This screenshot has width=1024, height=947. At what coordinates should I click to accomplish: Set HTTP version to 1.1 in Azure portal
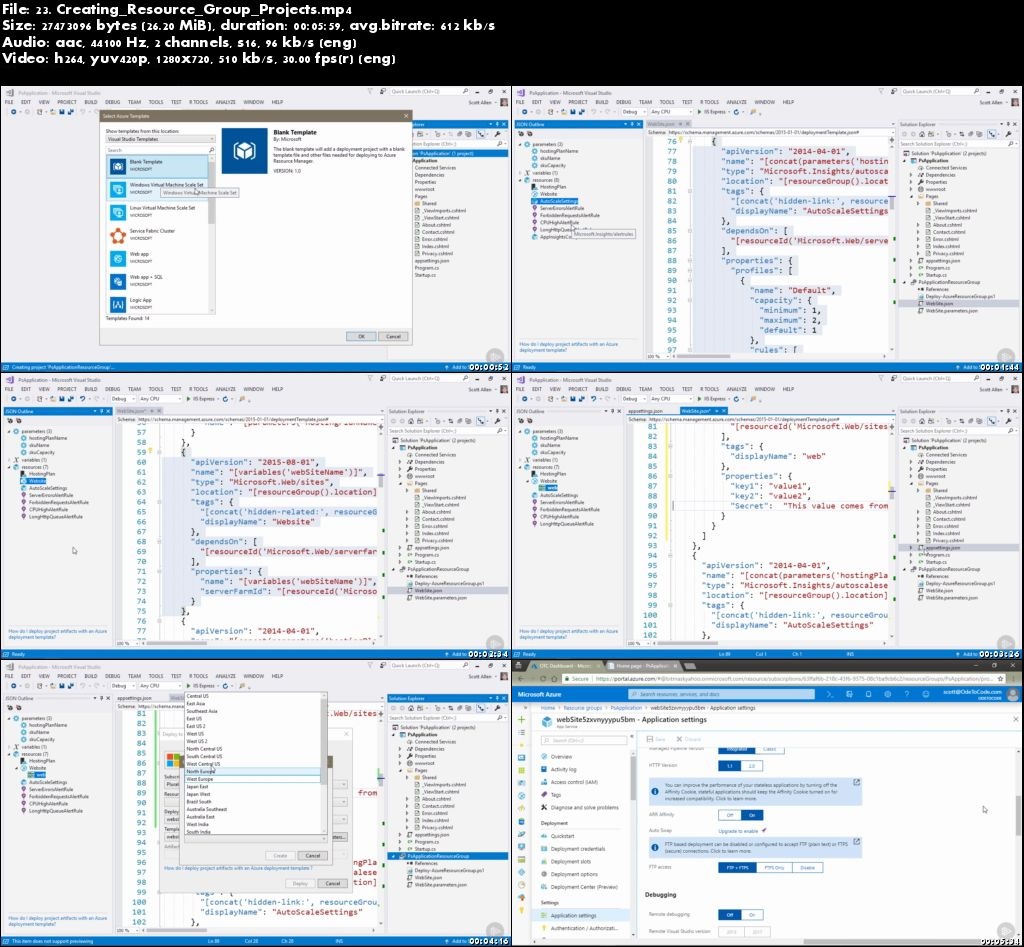[730, 765]
